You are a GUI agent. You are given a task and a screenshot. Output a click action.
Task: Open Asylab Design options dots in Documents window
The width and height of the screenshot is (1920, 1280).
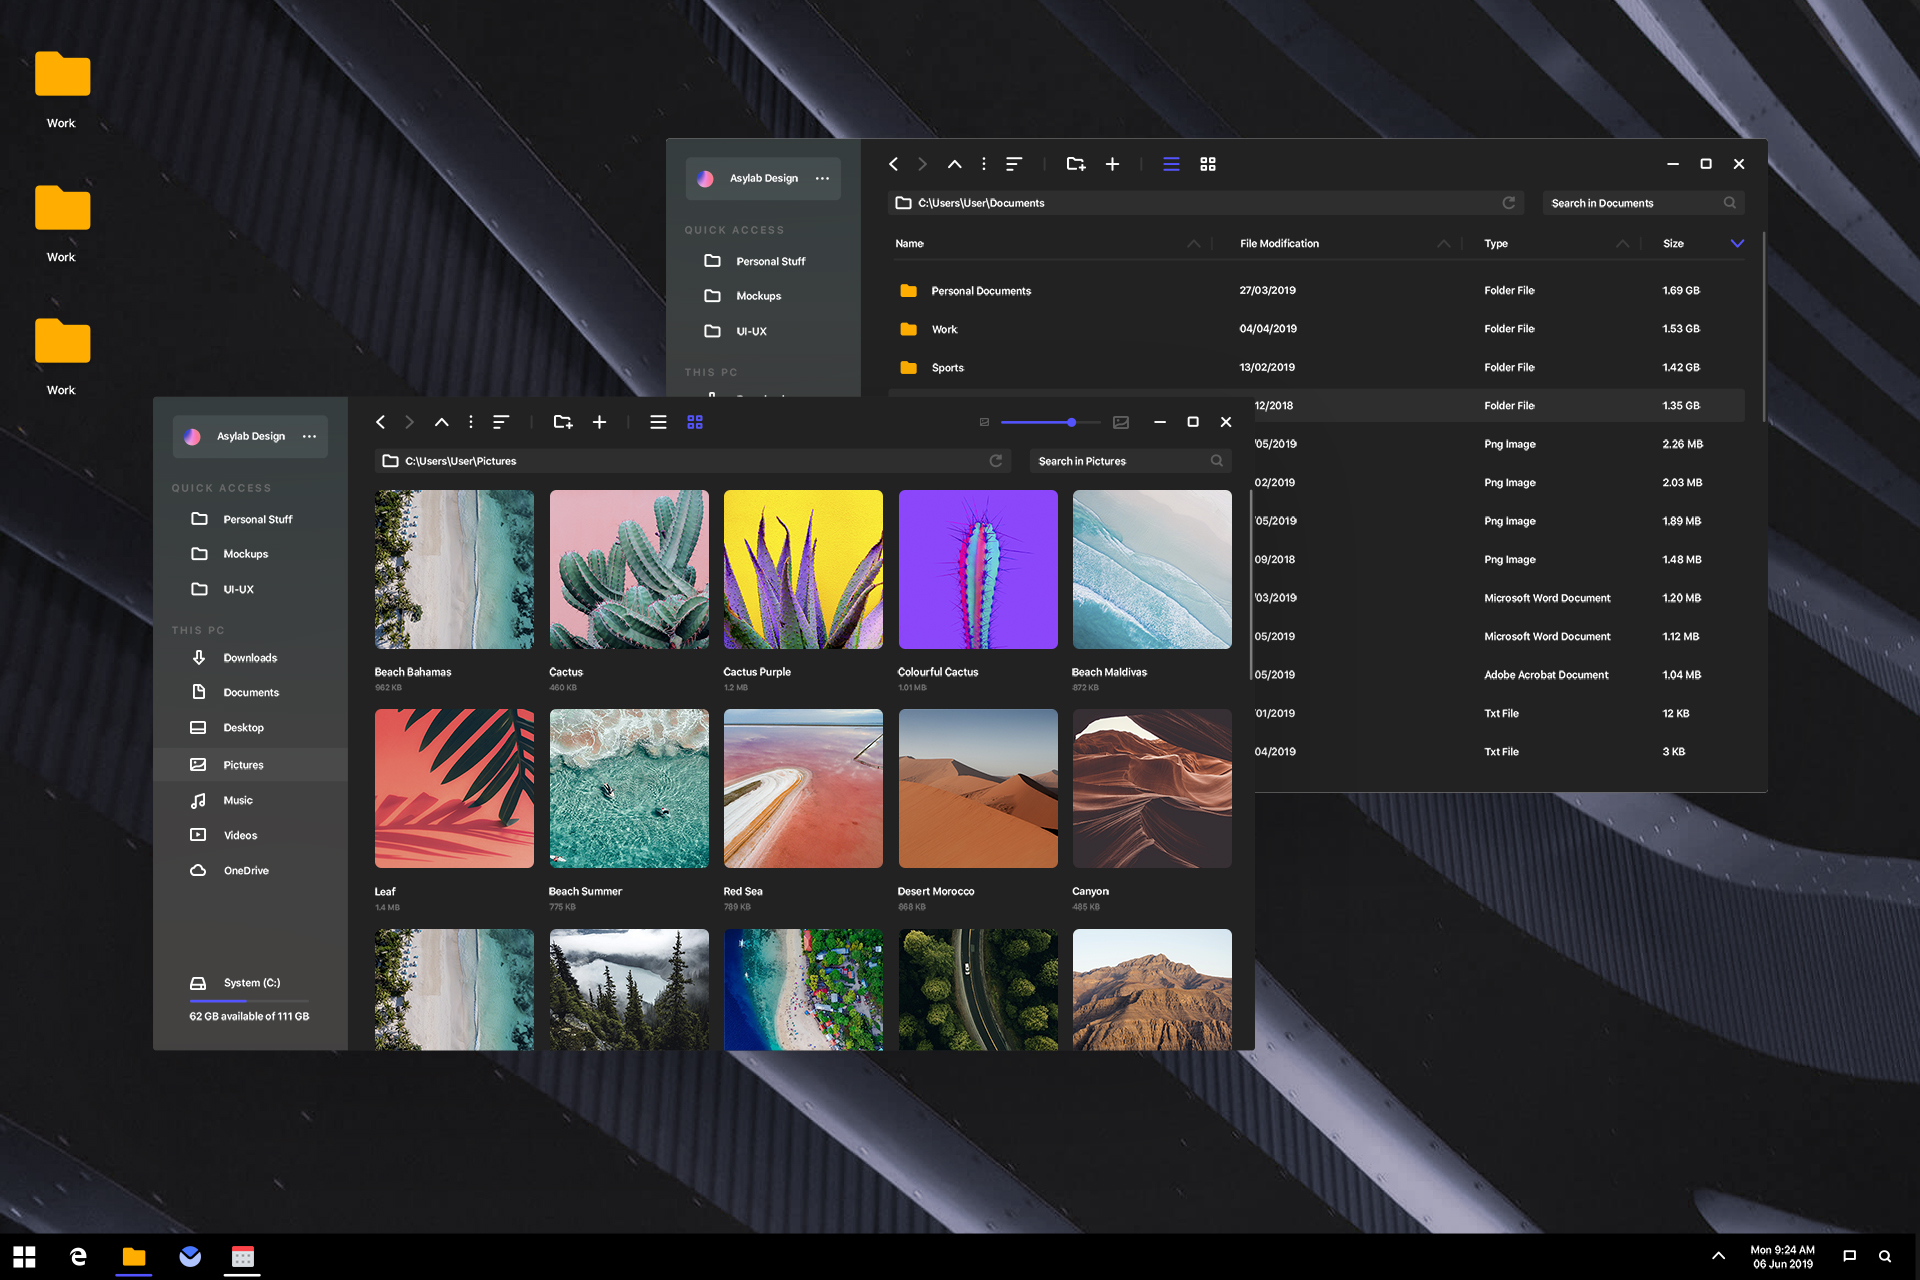point(823,178)
